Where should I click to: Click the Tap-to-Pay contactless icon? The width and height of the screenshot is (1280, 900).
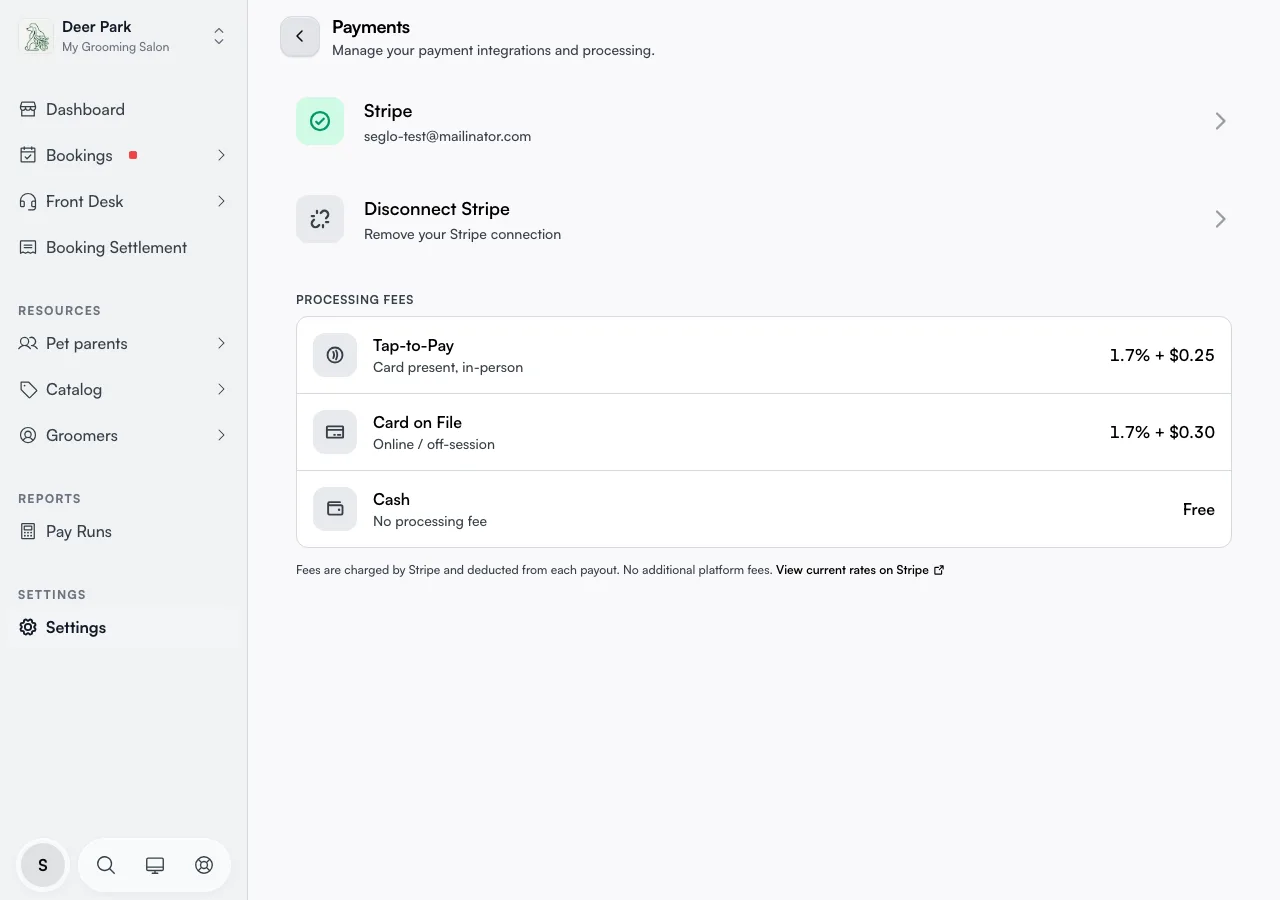(x=335, y=355)
